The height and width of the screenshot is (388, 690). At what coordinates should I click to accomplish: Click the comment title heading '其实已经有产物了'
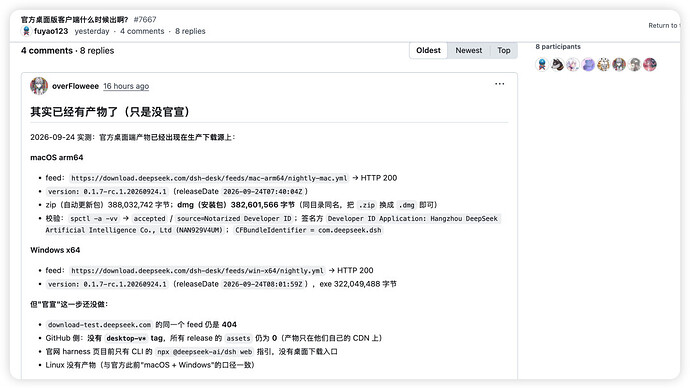click(110, 112)
